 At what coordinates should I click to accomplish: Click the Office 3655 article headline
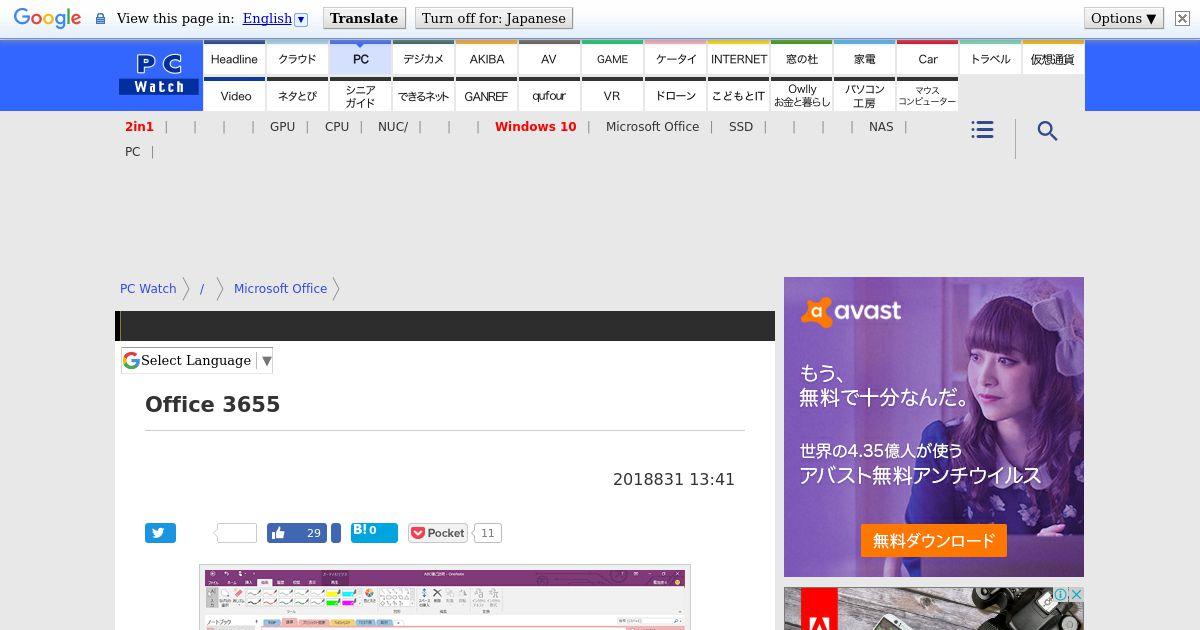[x=212, y=404]
